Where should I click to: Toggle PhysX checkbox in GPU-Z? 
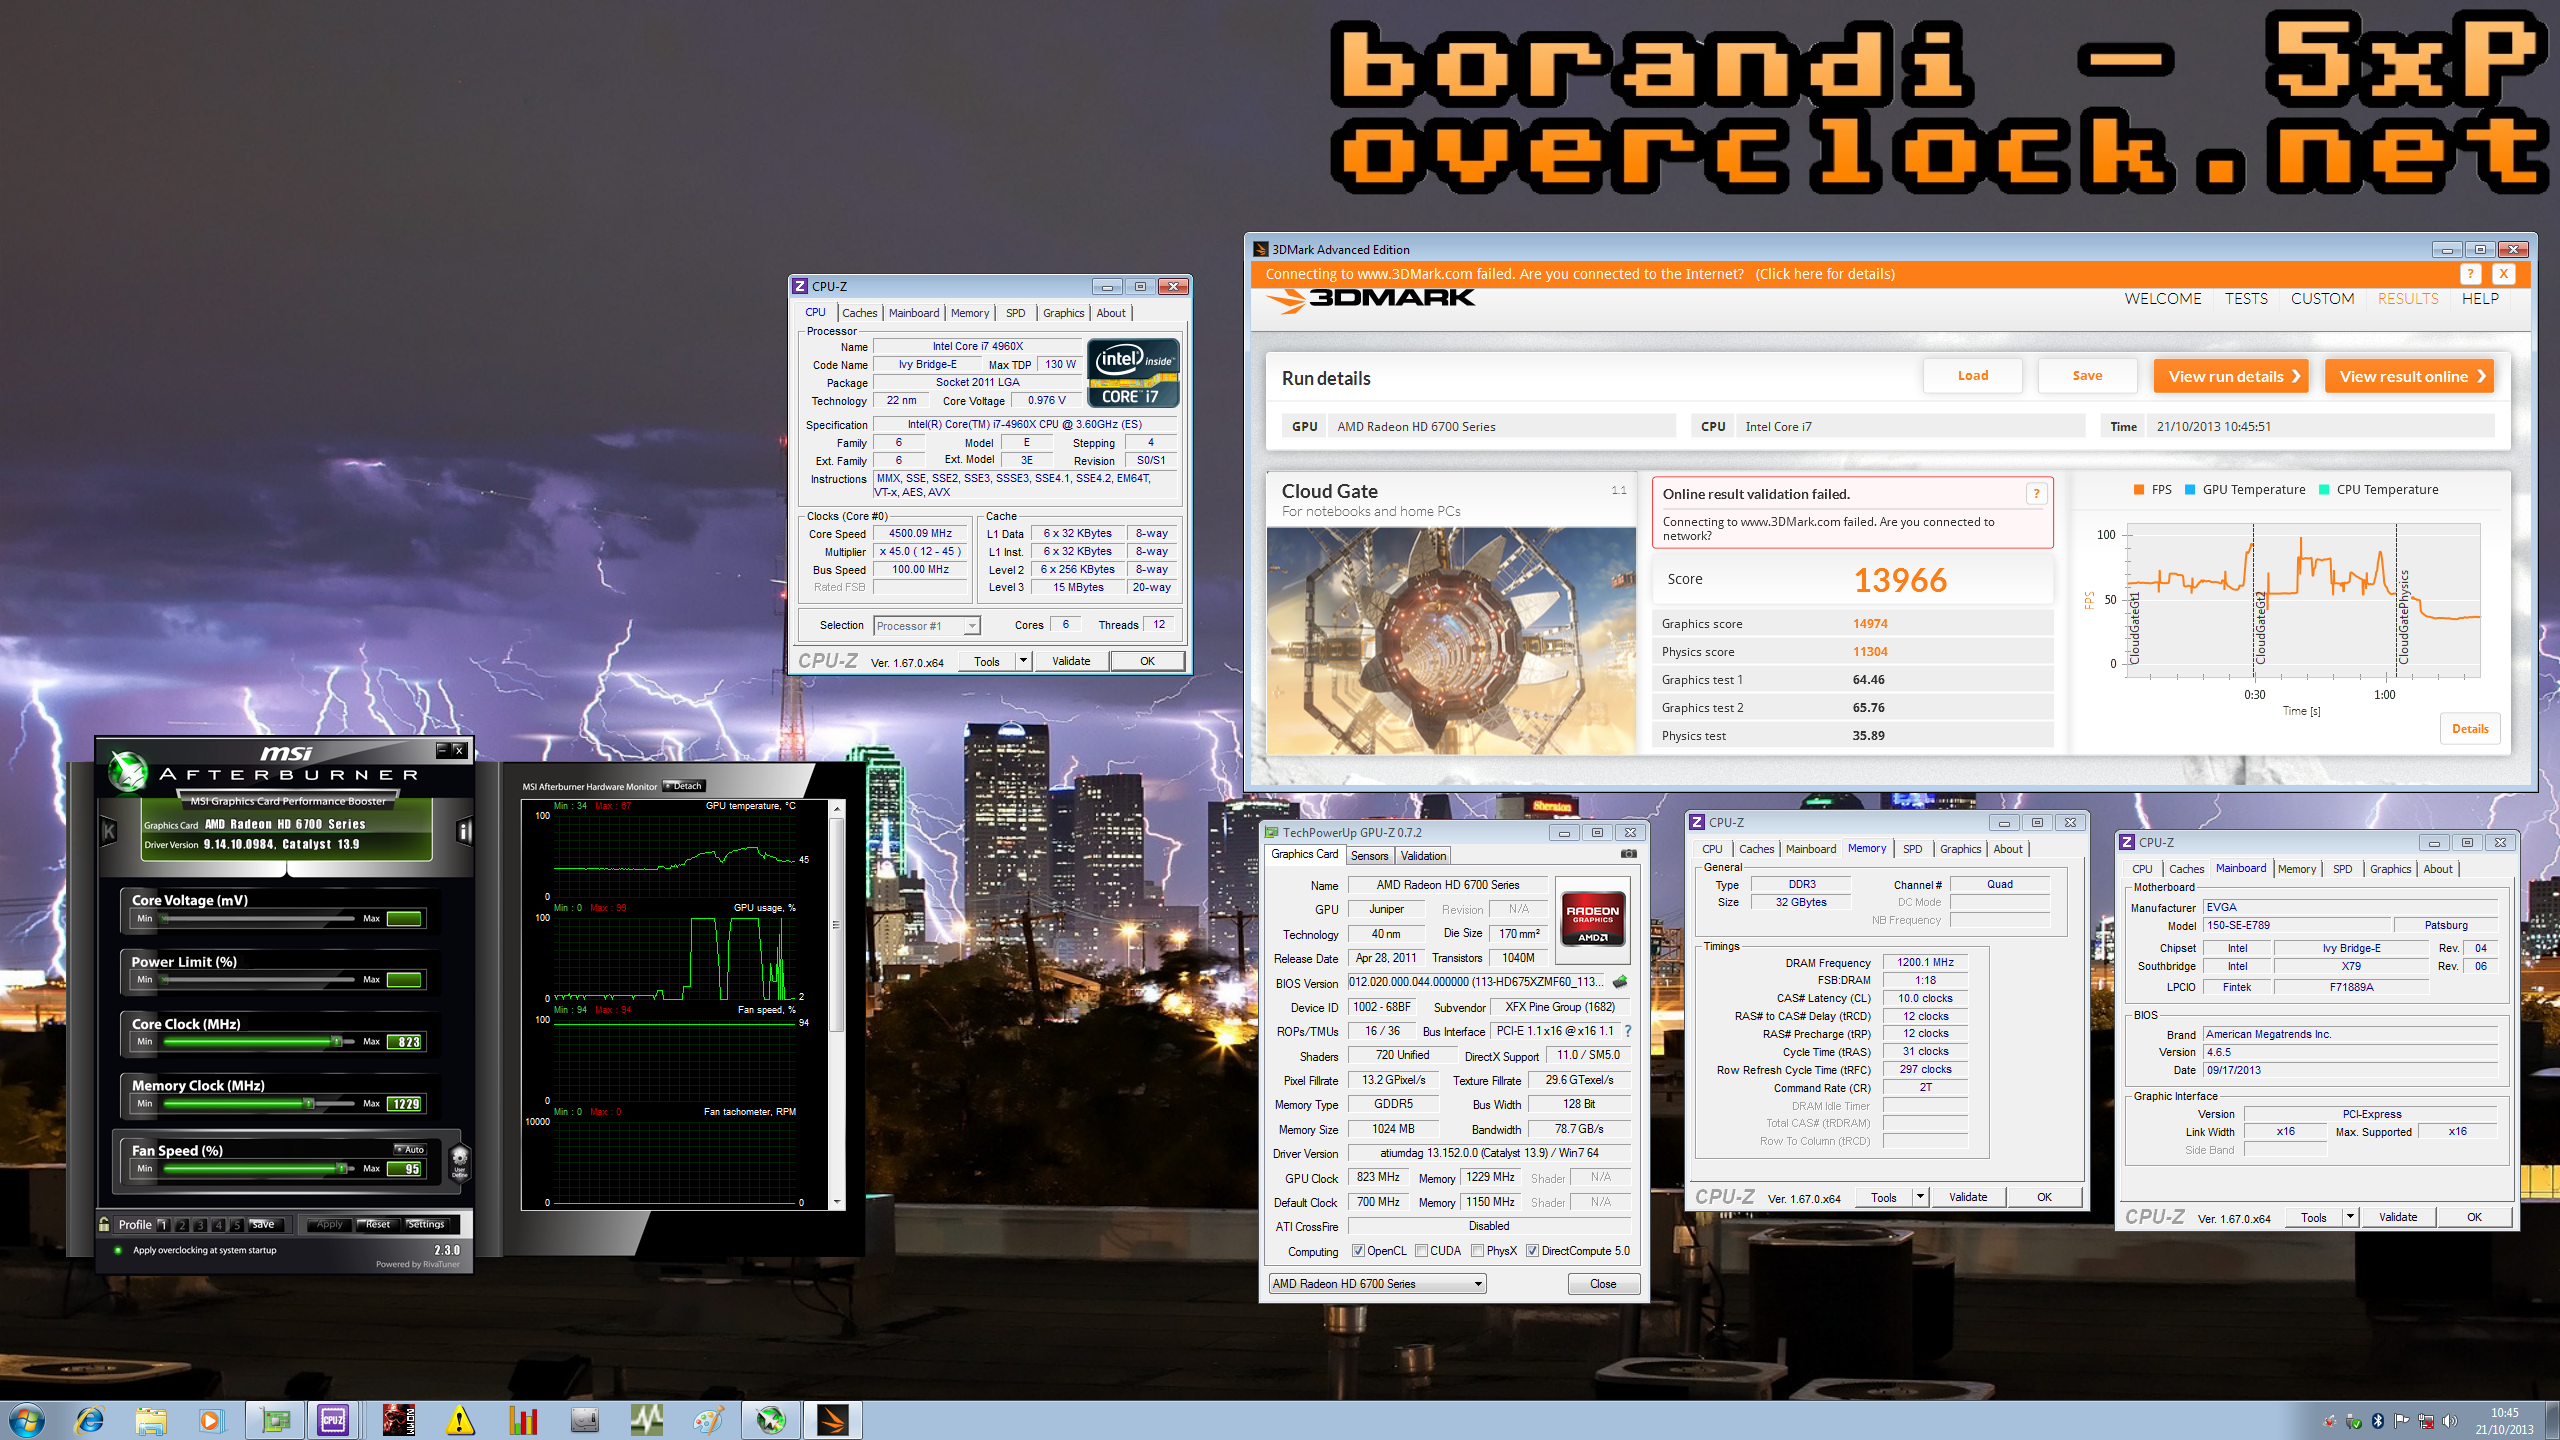1477,1251
